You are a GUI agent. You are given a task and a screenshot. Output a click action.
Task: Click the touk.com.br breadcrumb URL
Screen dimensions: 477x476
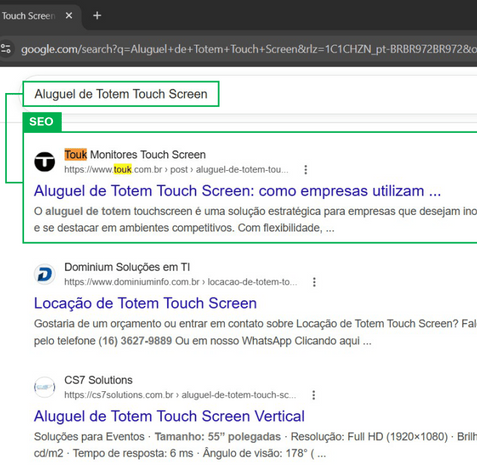[176, 170]
